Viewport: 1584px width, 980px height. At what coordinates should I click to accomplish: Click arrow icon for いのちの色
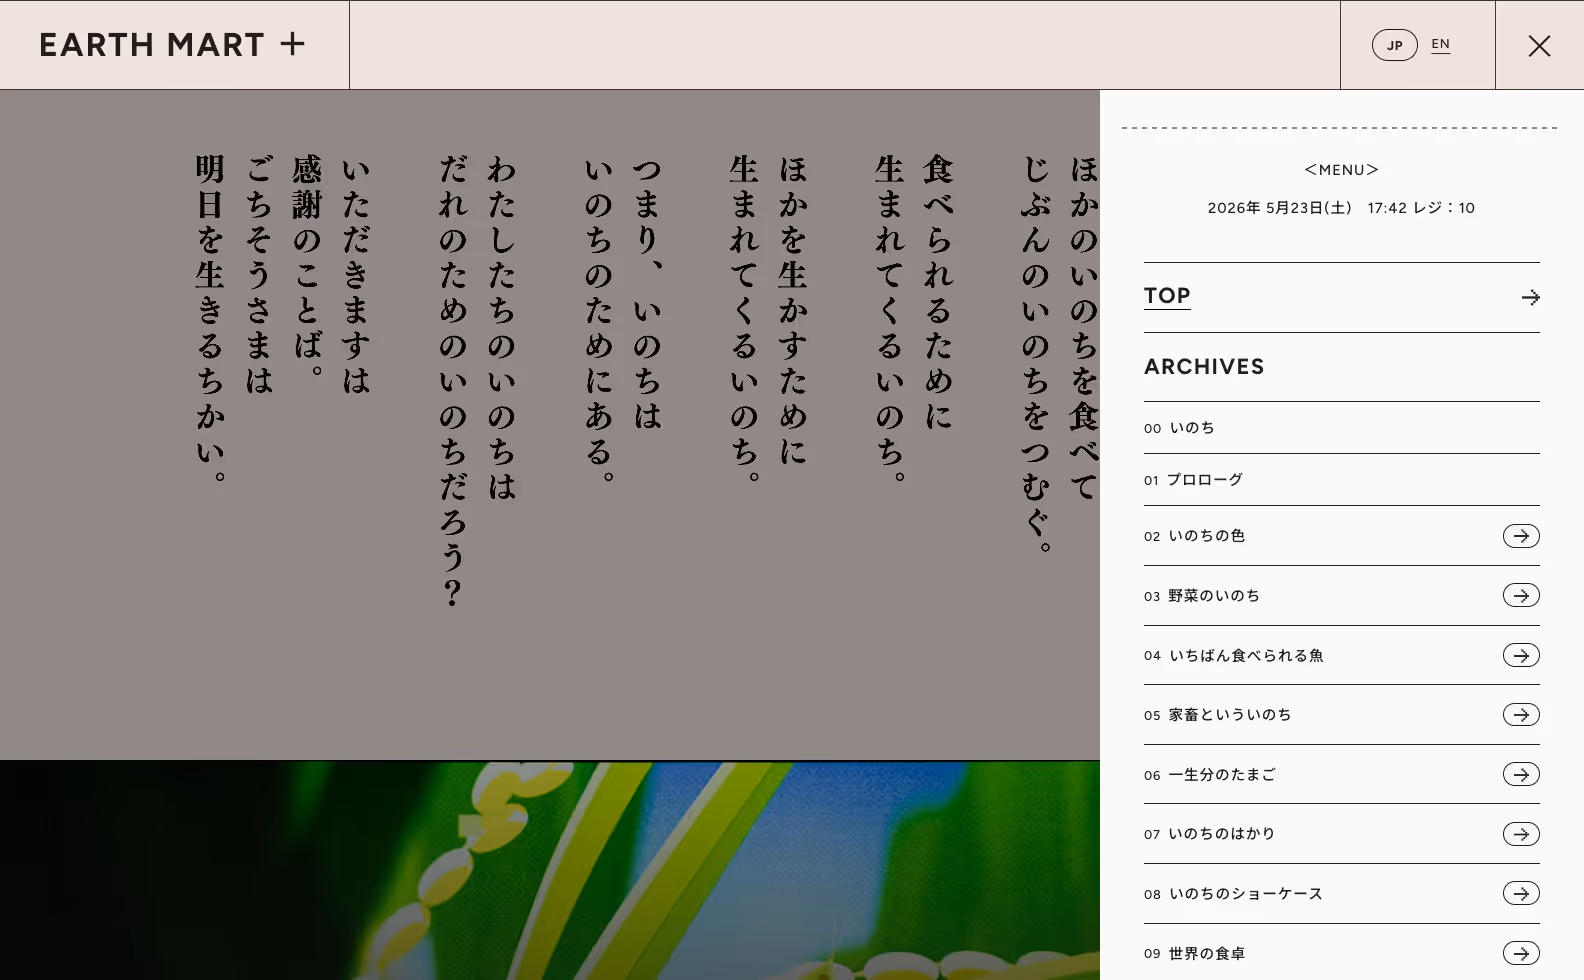pos(1521,536)
